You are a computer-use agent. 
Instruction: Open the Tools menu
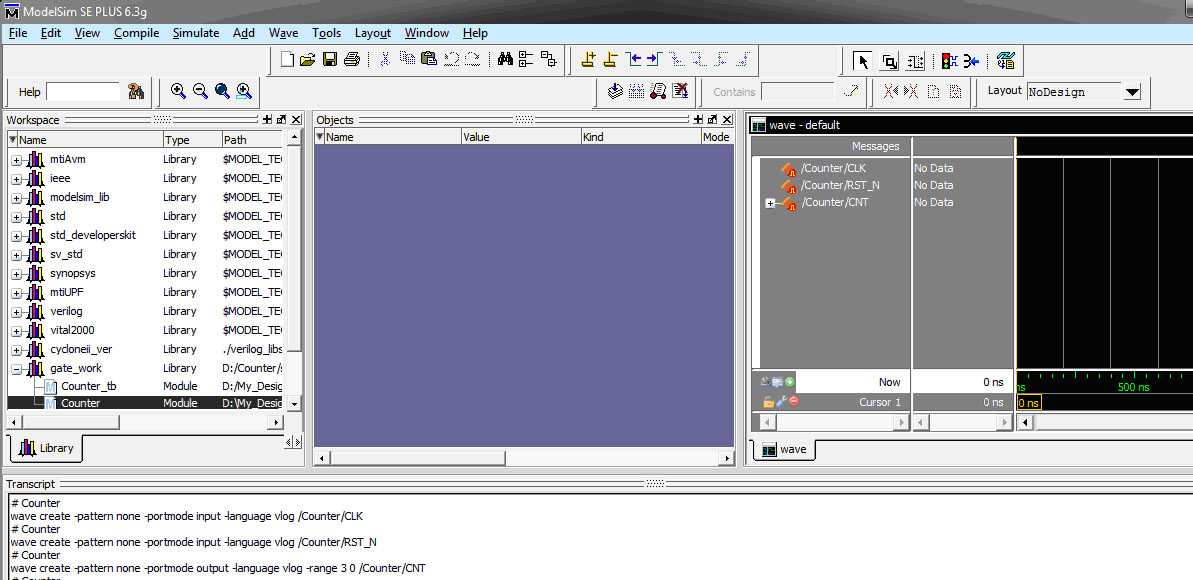(x=326, y=33)
